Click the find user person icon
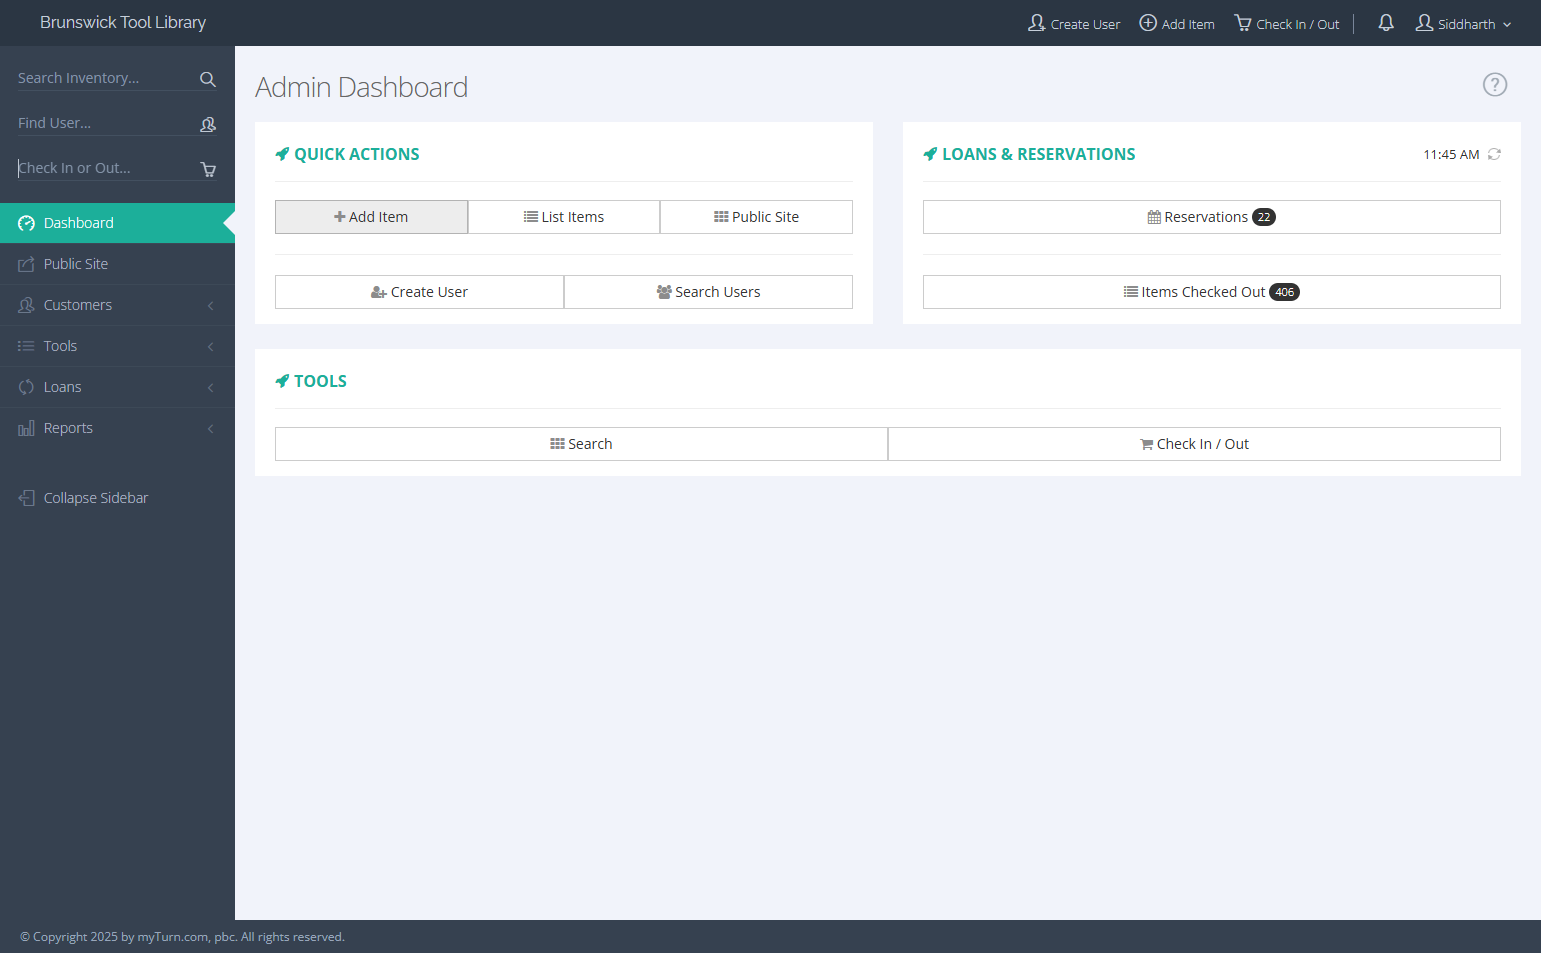1541x953 pixels. tap(208, 124)
